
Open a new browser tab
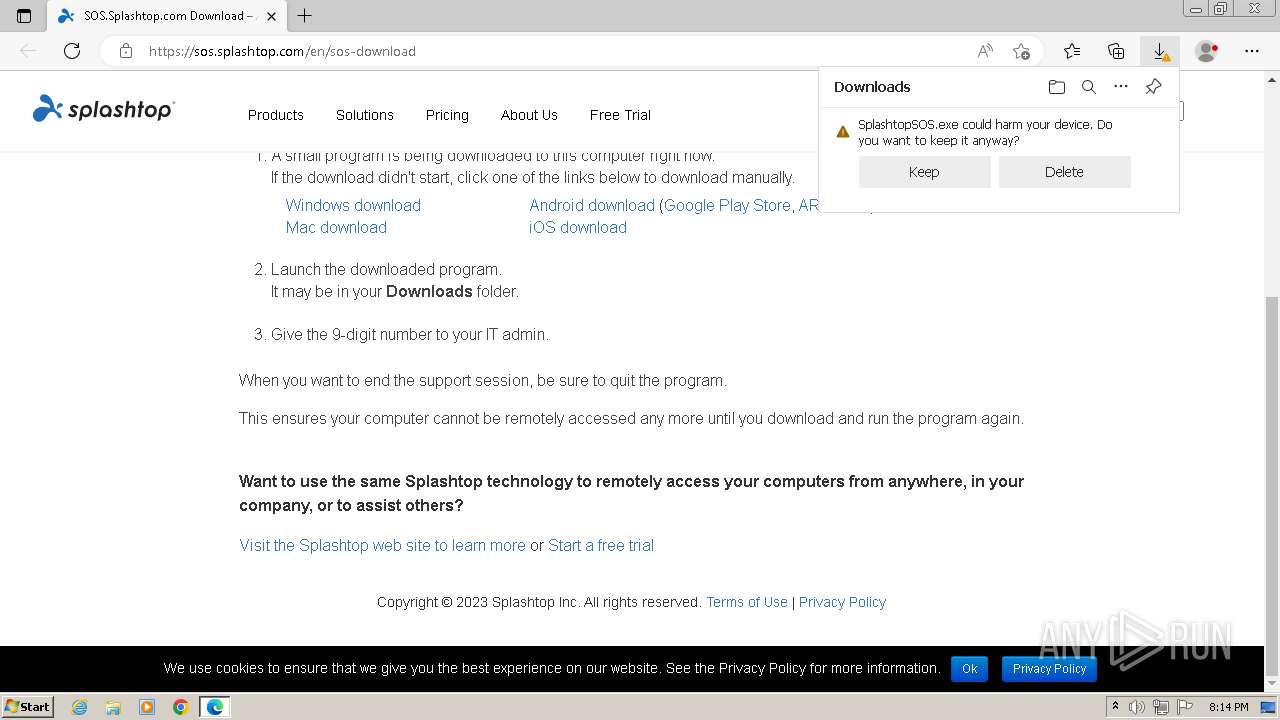[304, 15]
